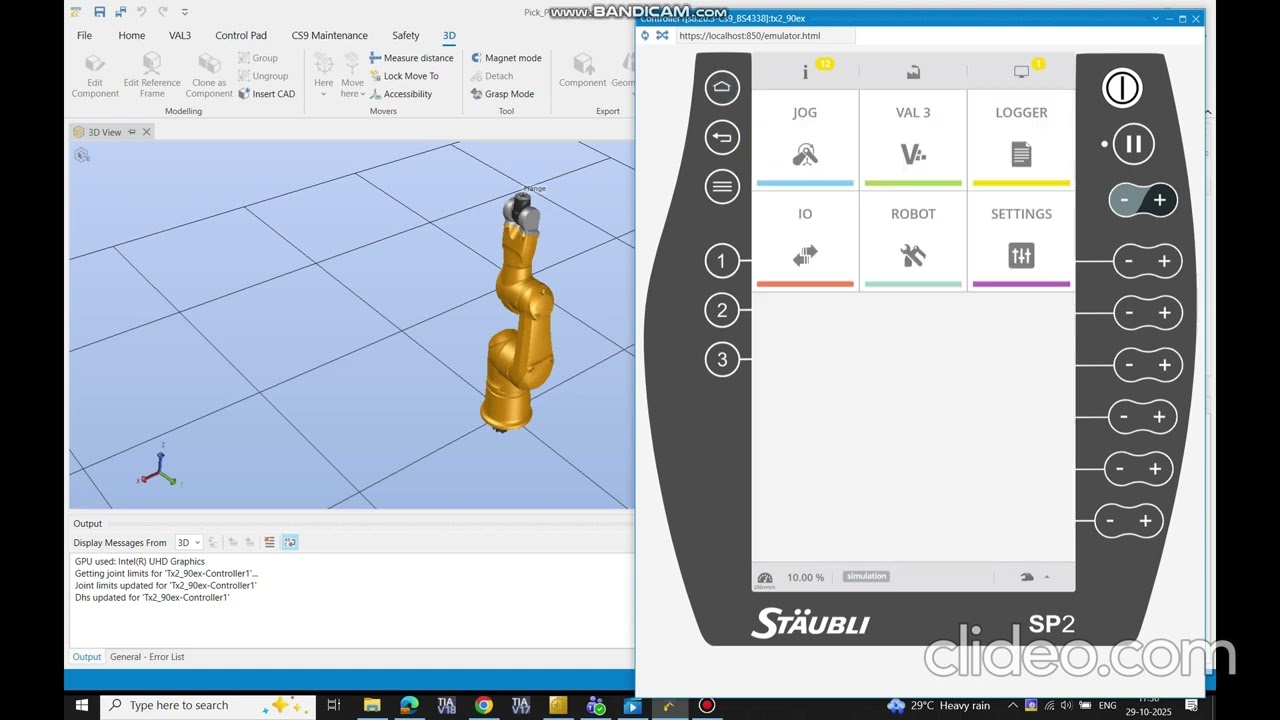Open TIA V18 from taskbar

[x=446, y=705]
